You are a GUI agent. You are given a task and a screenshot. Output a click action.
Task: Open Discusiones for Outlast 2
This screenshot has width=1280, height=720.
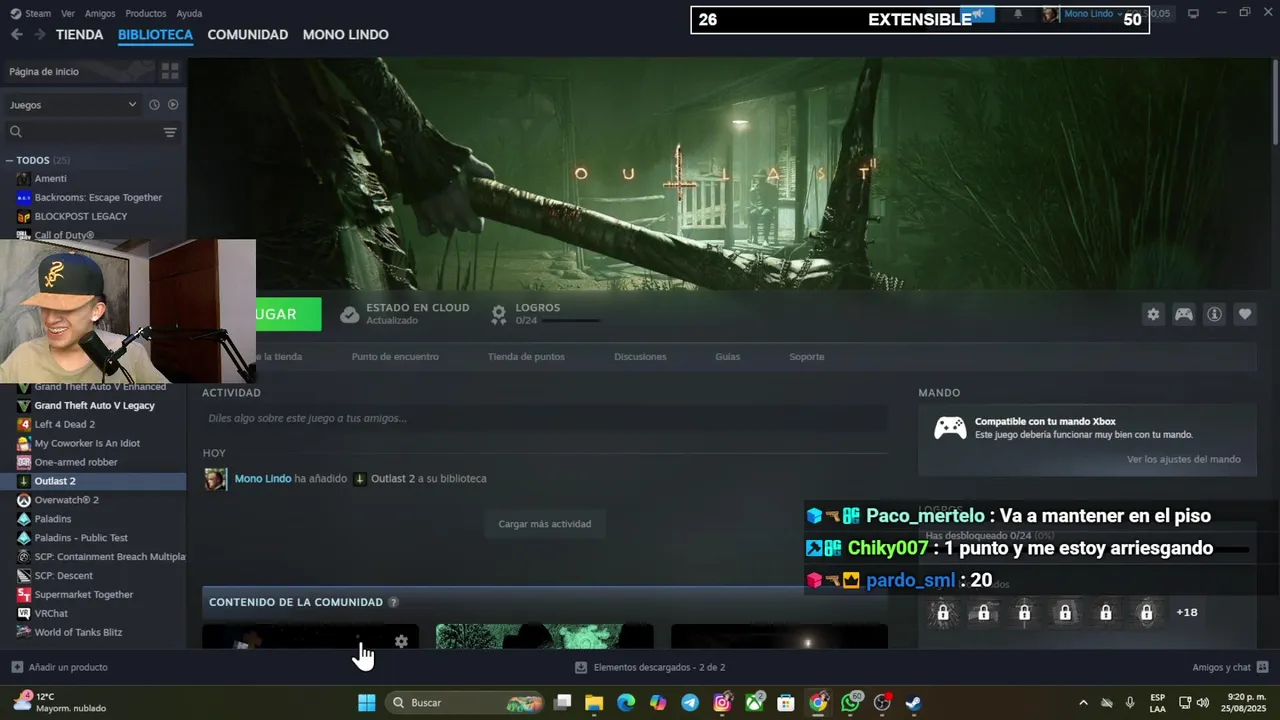point(640,357)
